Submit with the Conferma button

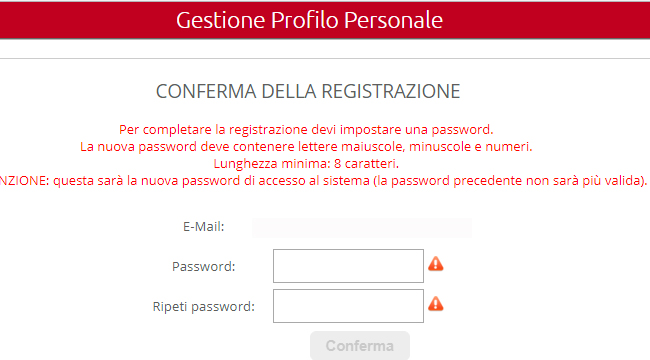click(360, 345)
